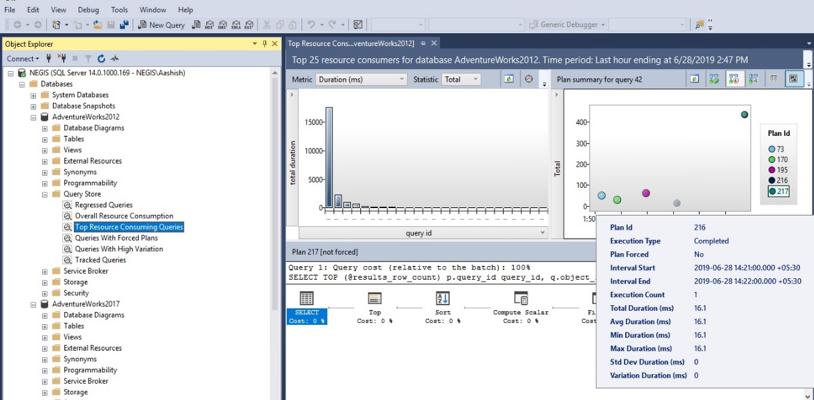The image size is (814, 400).
Task: Expand the System Databases folder
Action: tap(33, 95)
